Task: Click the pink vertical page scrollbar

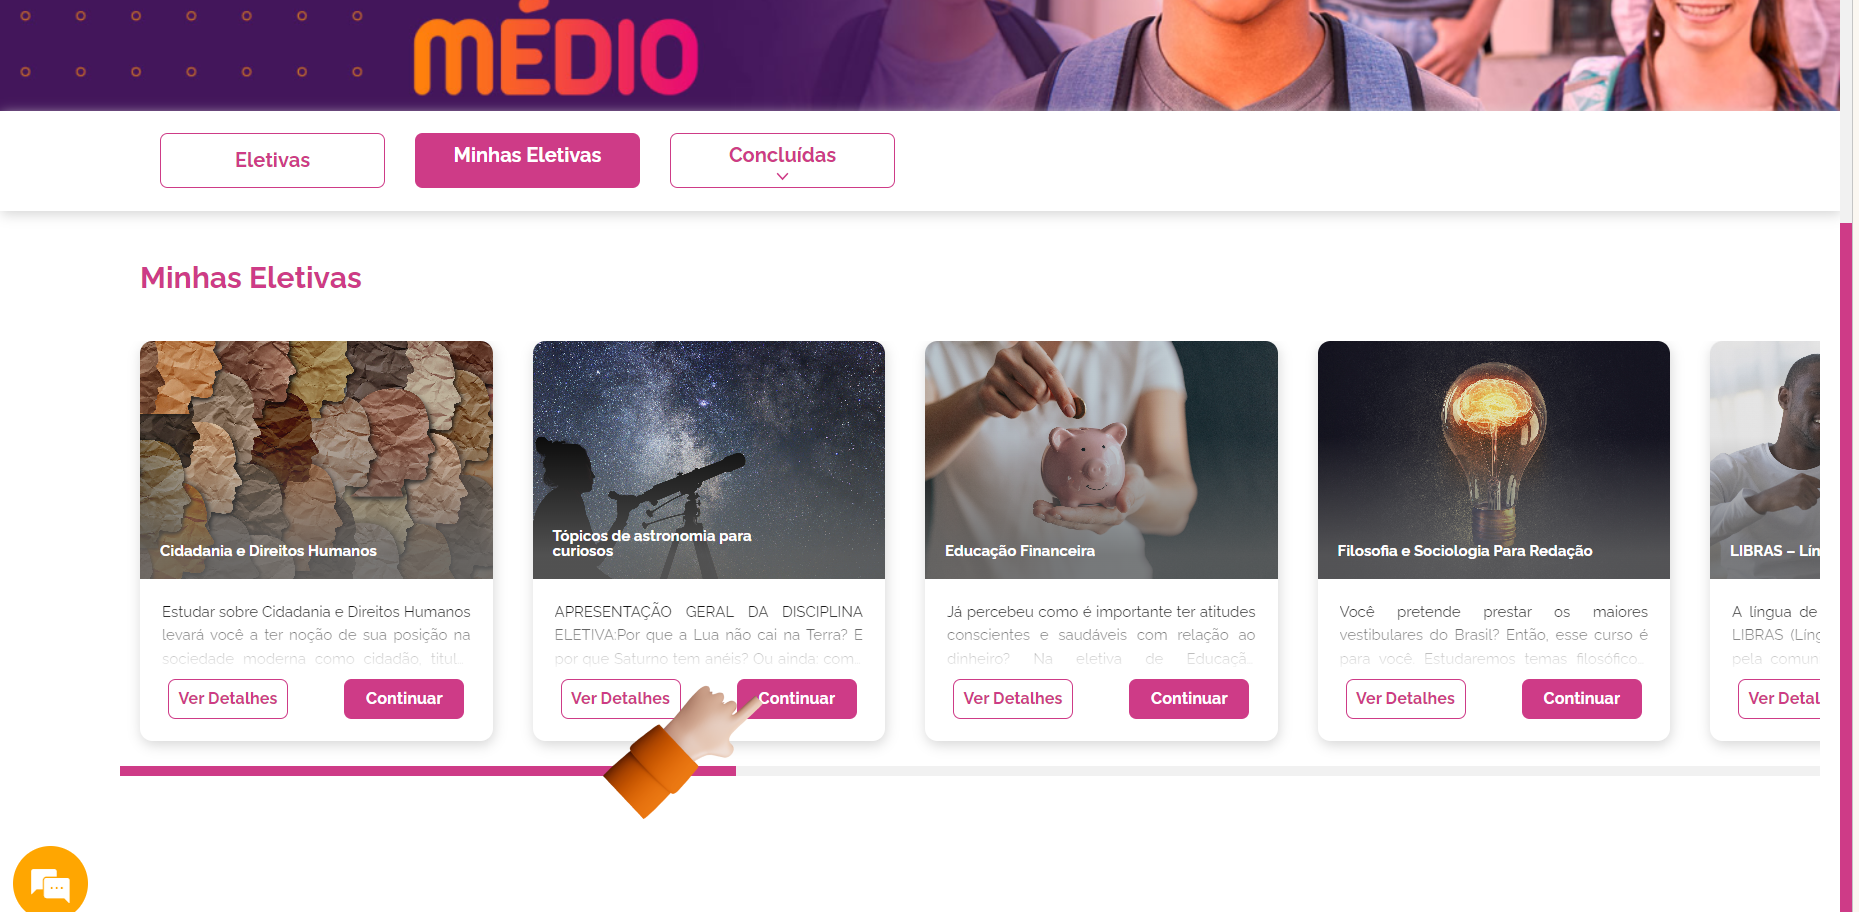Action: [x=1846, y=567]
